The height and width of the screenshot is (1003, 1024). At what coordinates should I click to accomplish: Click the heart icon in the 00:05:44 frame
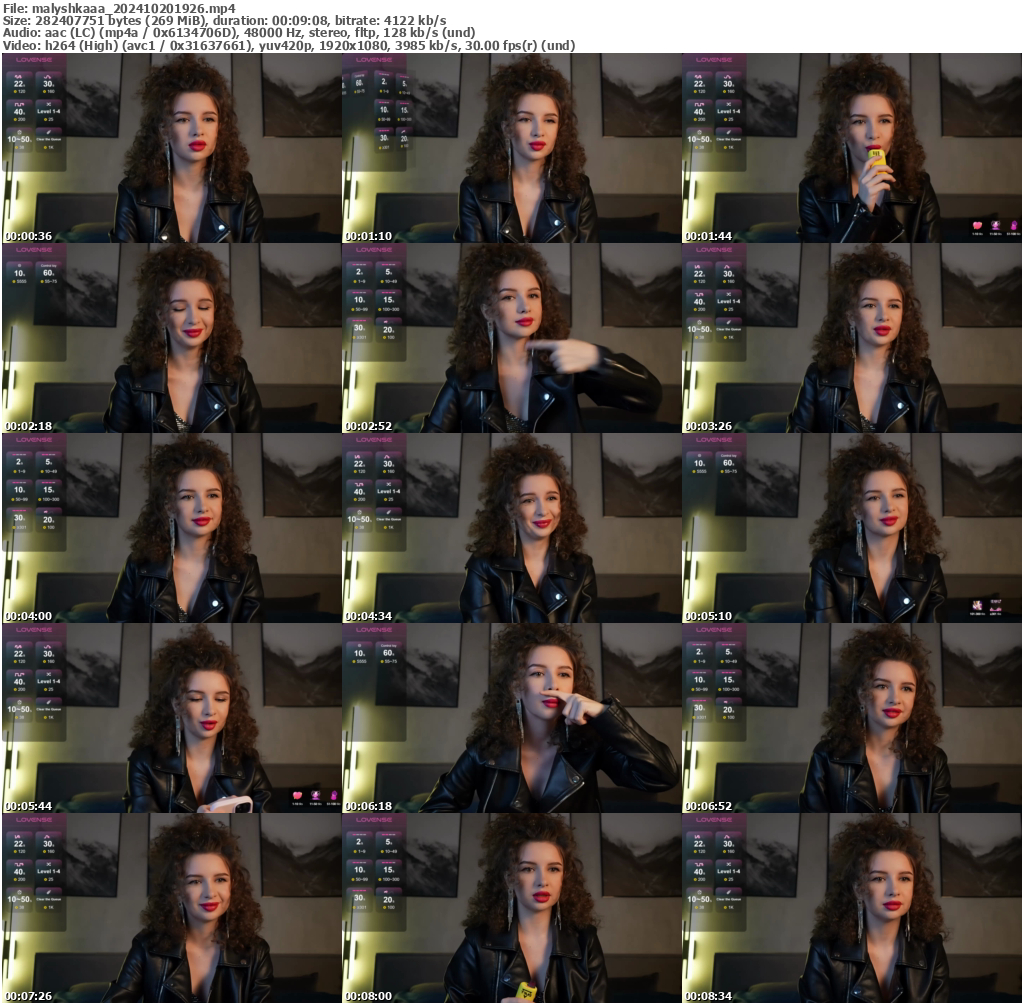click(x=297, y=797)
